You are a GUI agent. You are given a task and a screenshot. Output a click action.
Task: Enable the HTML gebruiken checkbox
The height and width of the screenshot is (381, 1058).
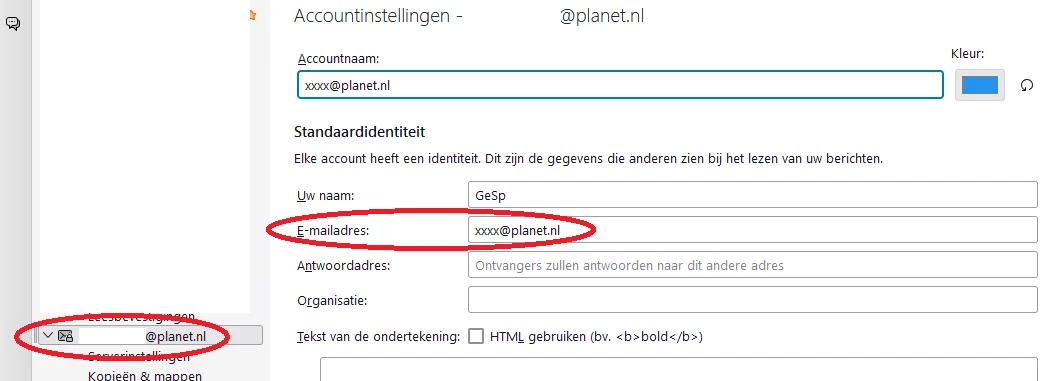click(476, 335)
